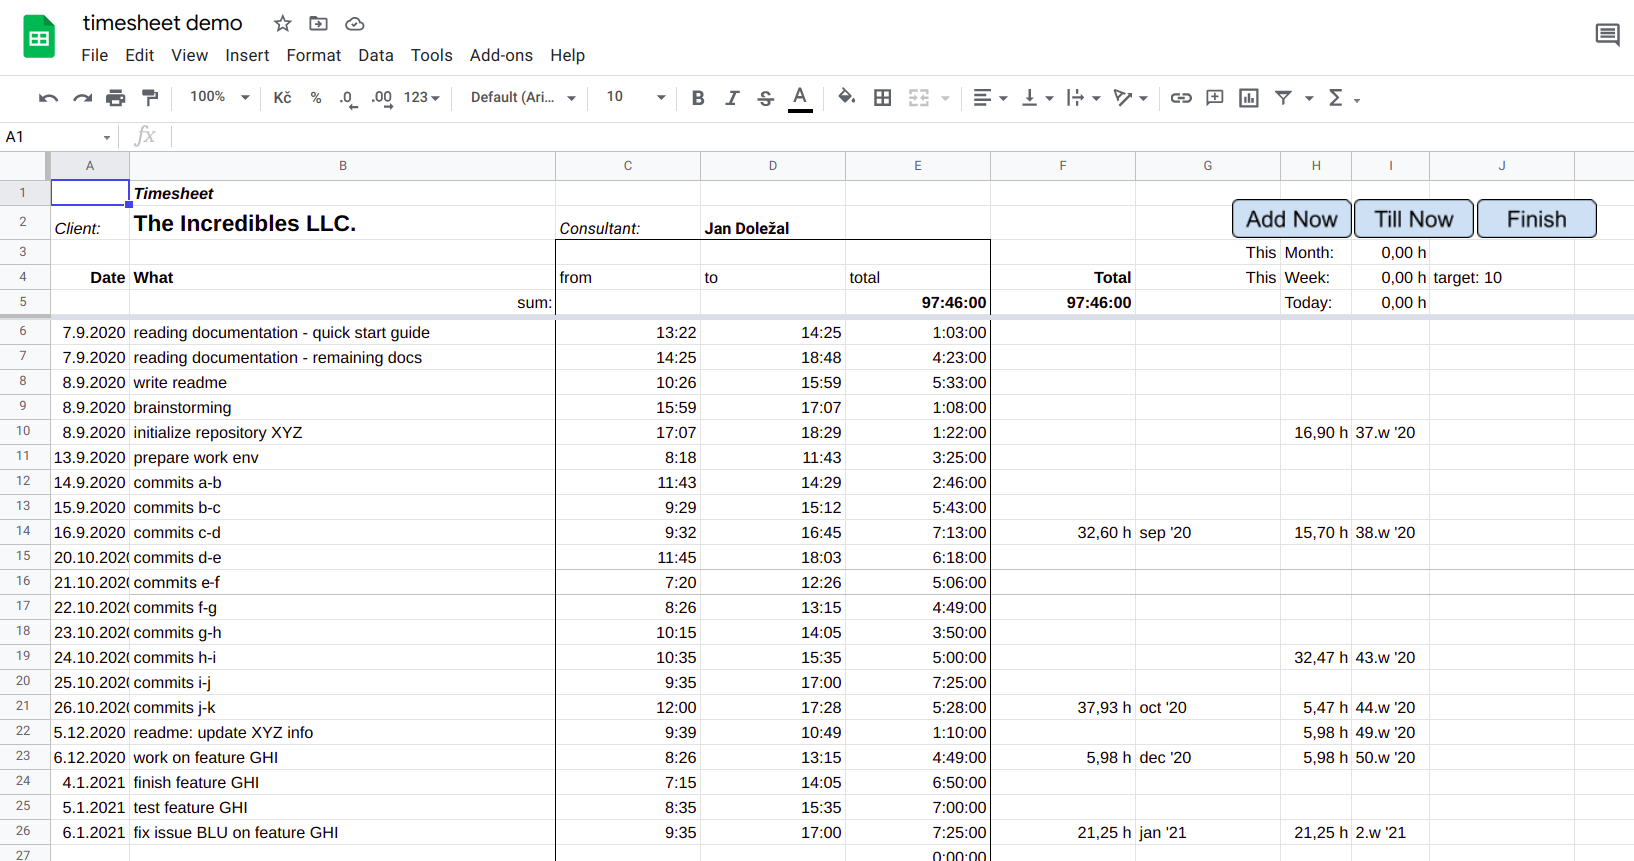Open the Insert menu
This screenshot has width=1634, height=861.
pyautogui.click(x=247, y=55)
